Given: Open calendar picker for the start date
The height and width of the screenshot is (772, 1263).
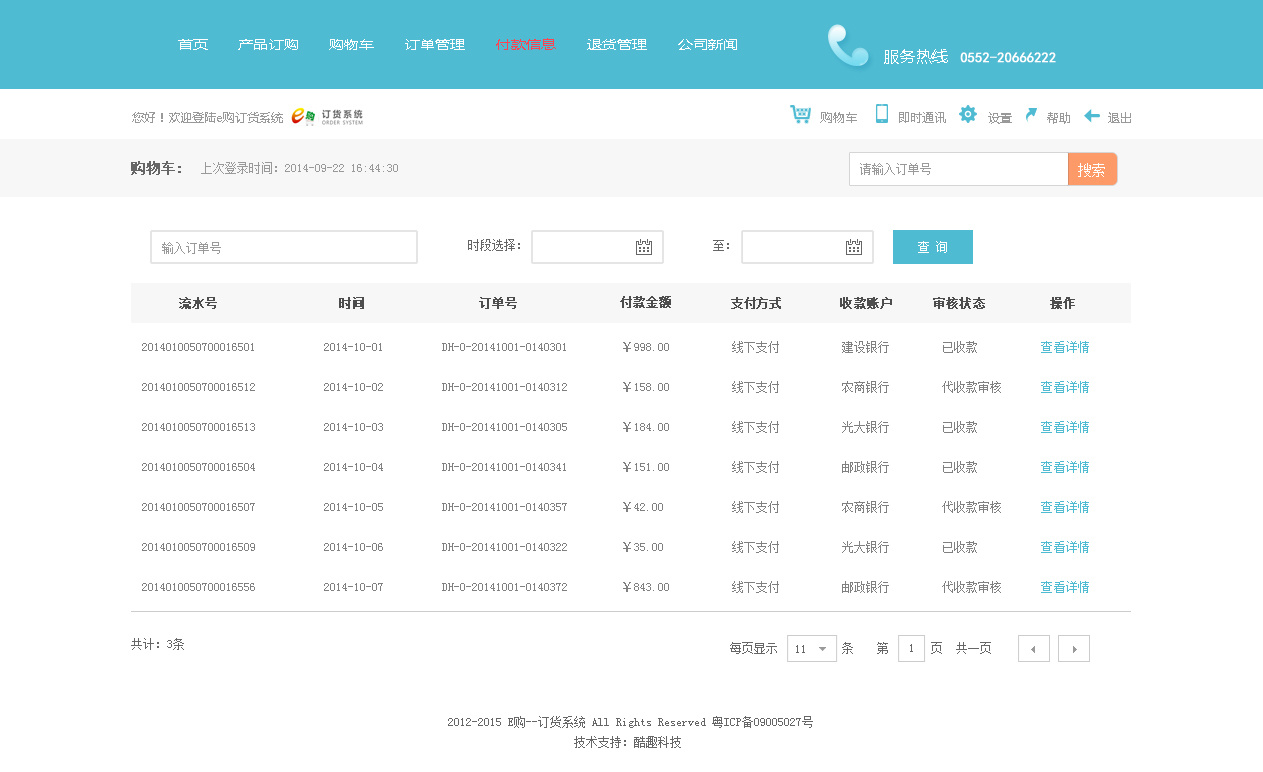Looking at the screenshot, I should click(646, 246).
